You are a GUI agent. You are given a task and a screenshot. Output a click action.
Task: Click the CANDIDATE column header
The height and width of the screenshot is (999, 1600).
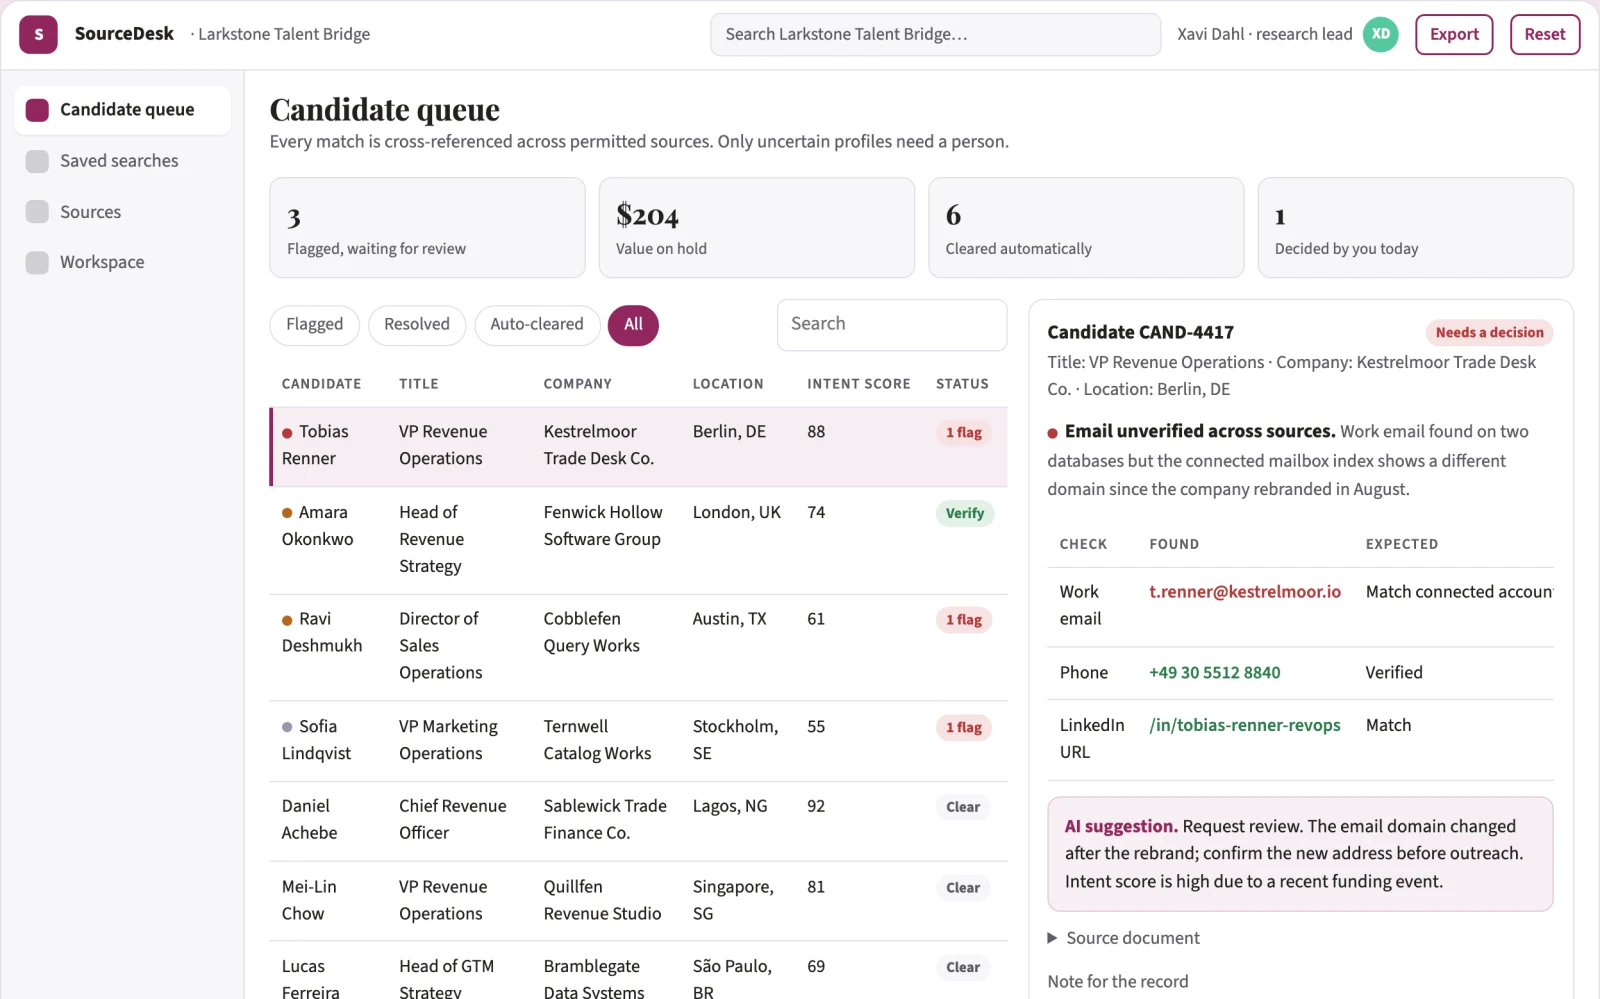(321, 384)
